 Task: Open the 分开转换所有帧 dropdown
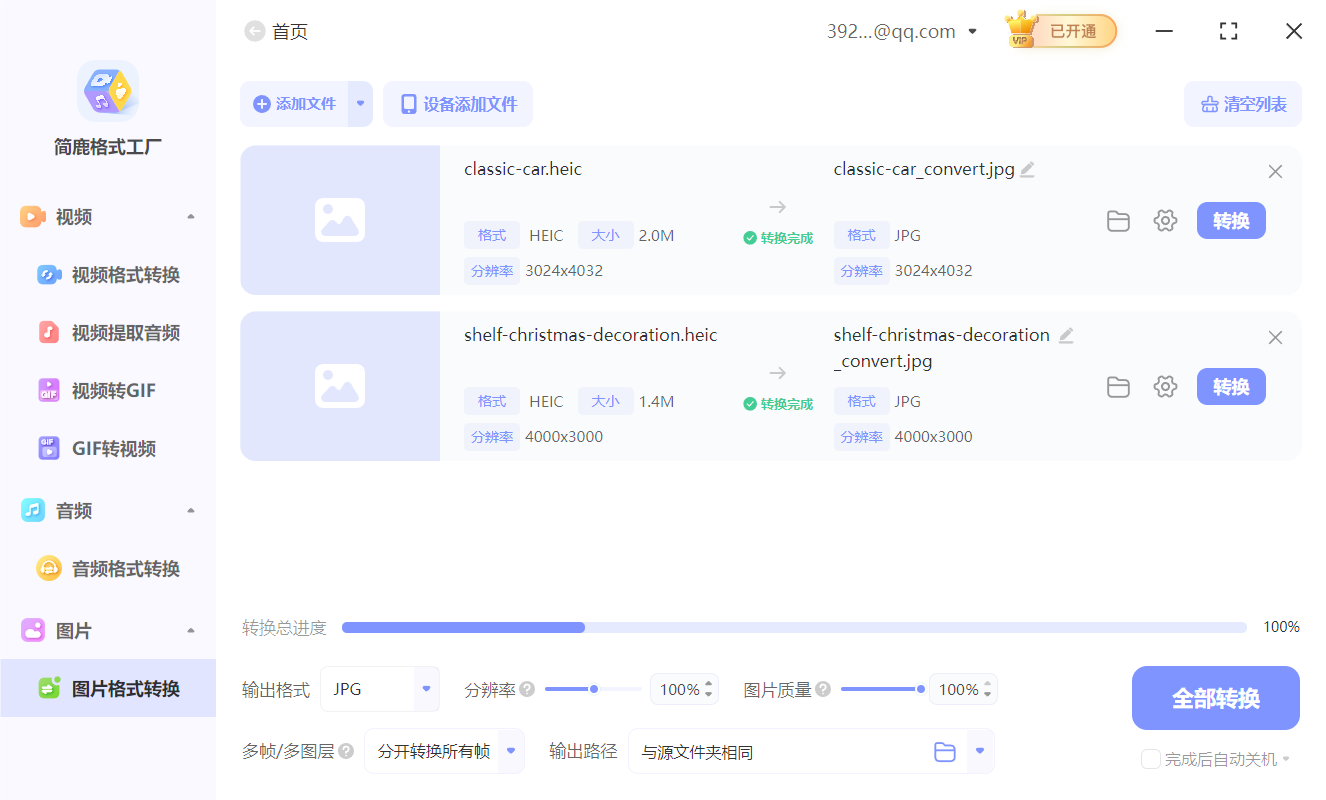pyautogui.click(x=444, y=751)
